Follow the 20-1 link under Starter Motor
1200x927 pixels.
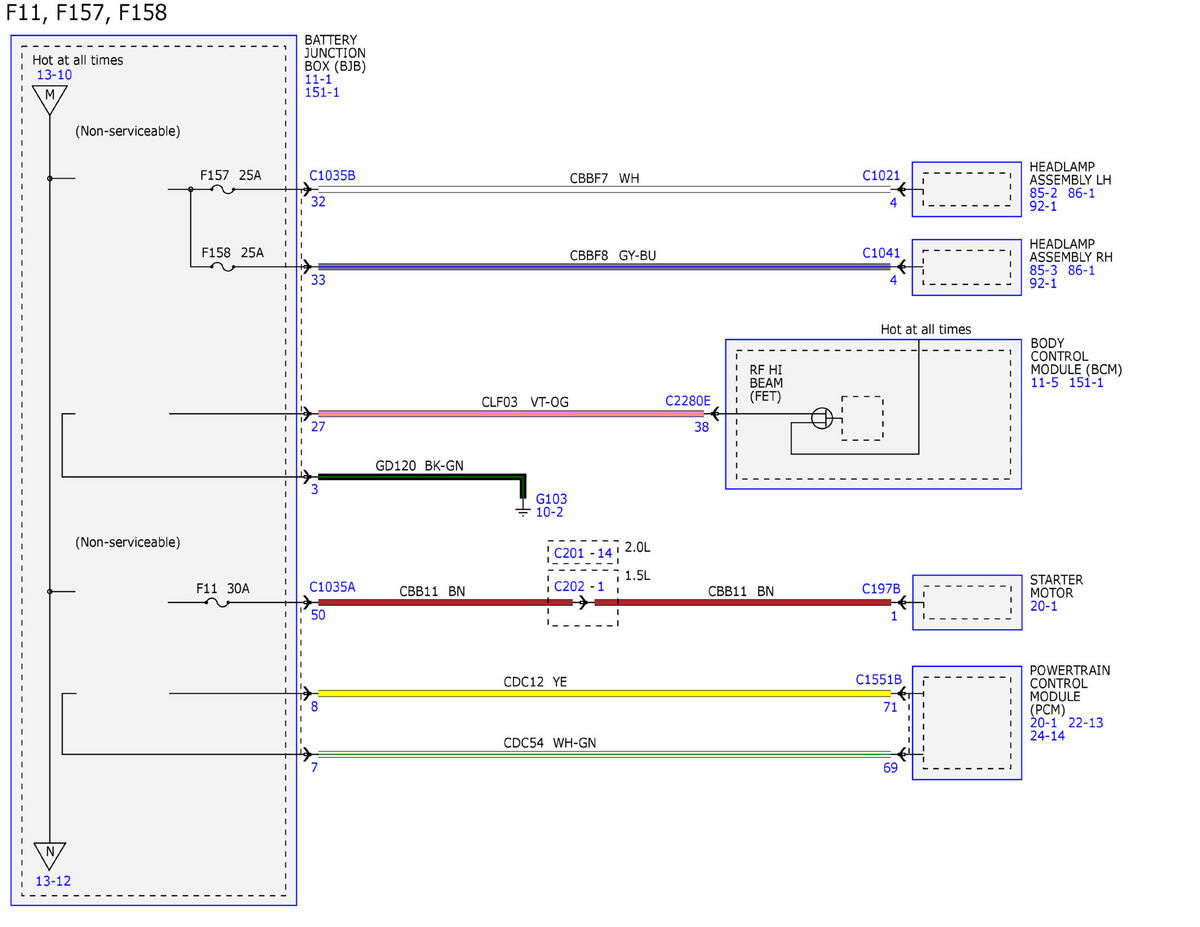point(1043,606)
